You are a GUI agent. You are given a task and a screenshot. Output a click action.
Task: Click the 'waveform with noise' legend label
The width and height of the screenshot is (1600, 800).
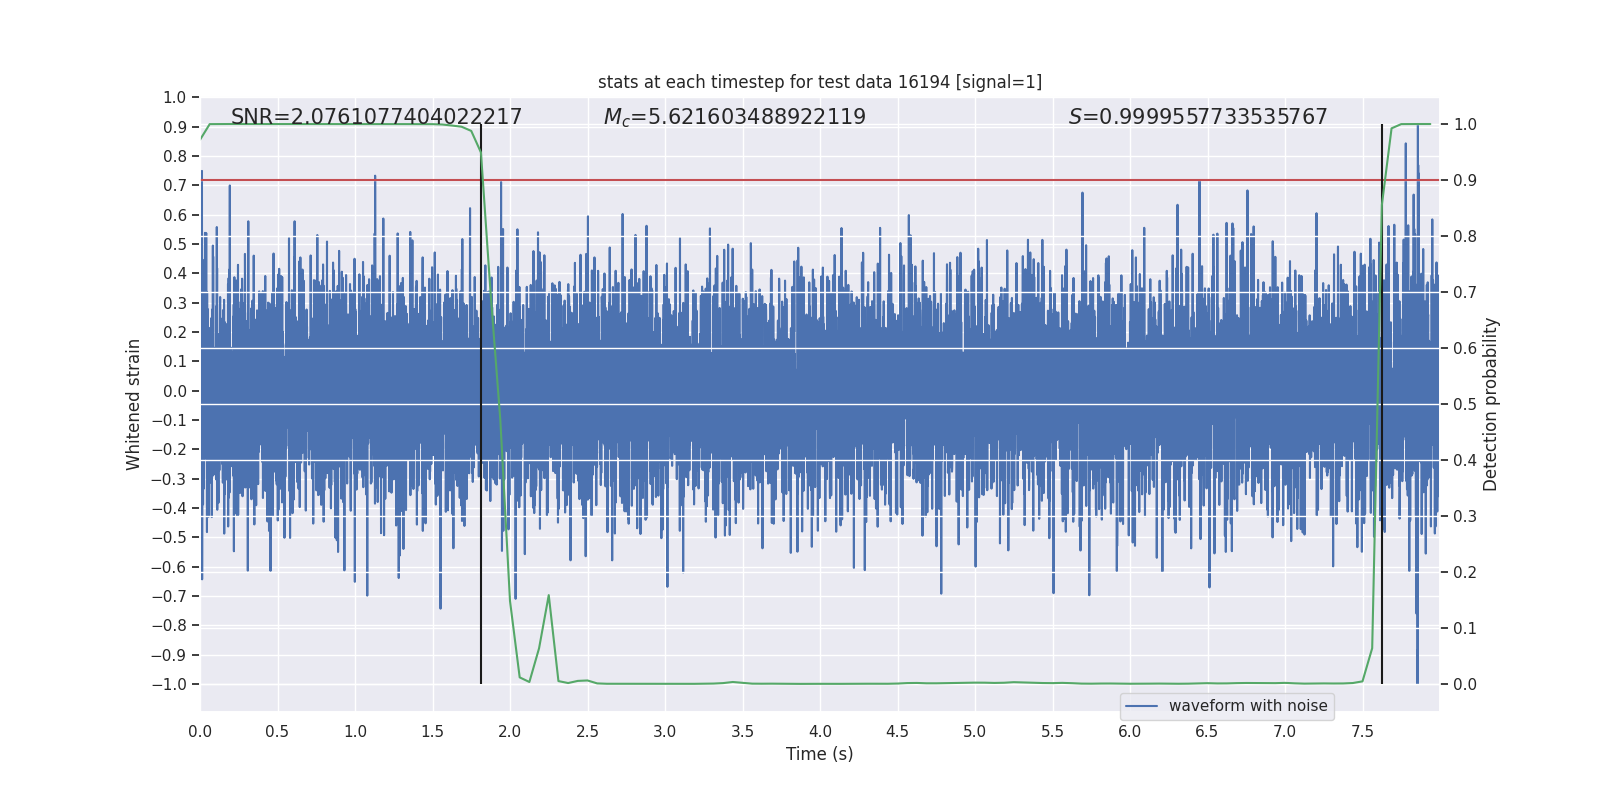[1248, 706]
